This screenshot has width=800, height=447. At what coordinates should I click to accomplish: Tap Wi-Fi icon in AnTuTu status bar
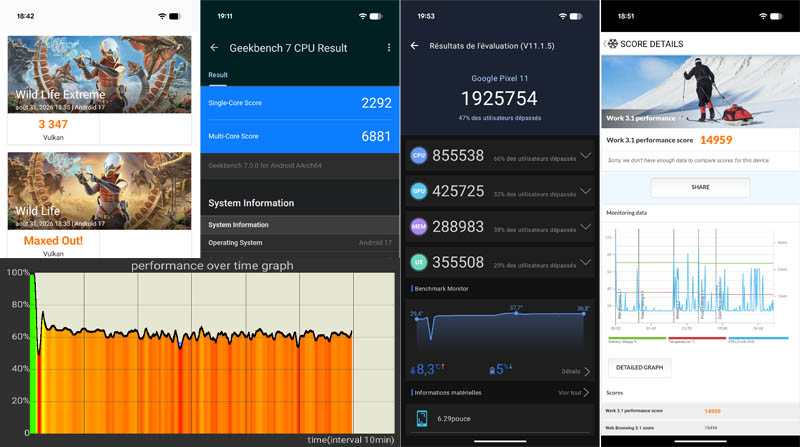coord(562,16)
